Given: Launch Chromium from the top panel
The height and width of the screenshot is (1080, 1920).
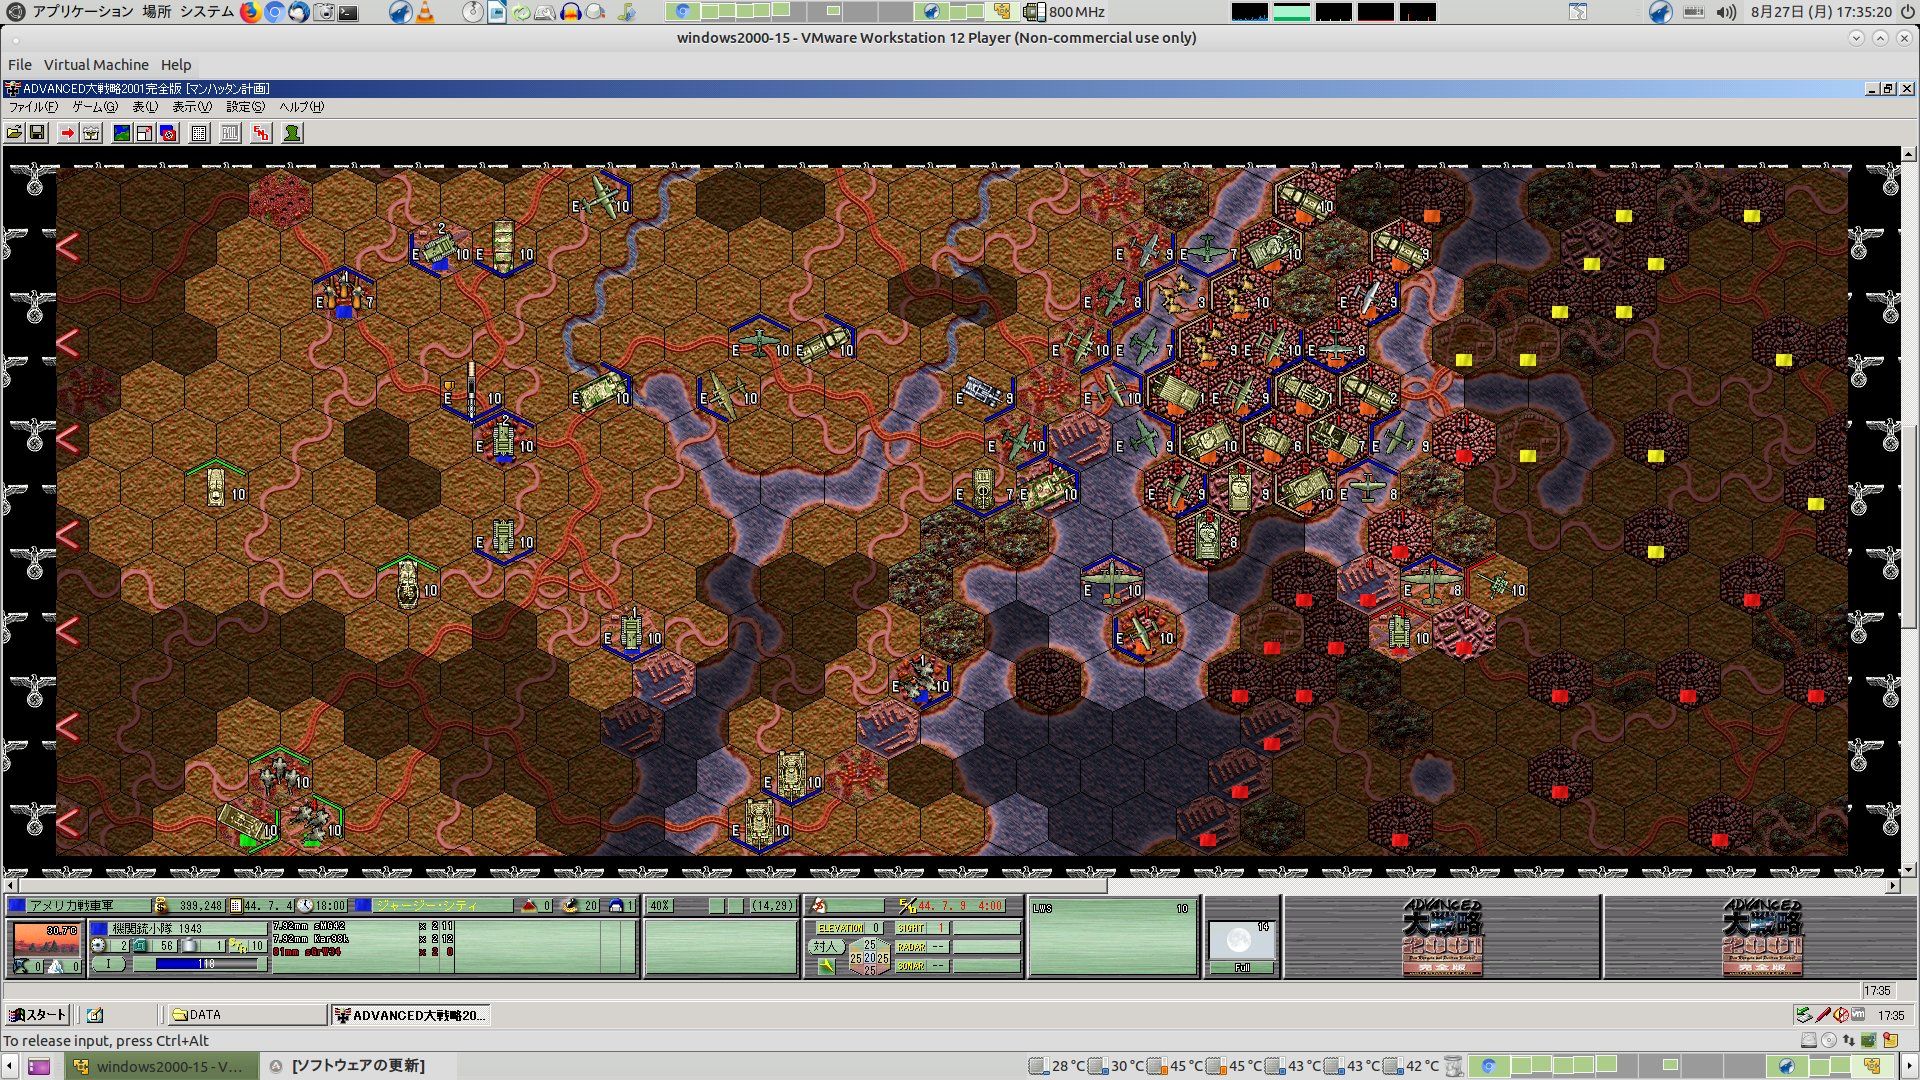Looking at the screenshot, I should pyautogui.click(x=274, y=12).
